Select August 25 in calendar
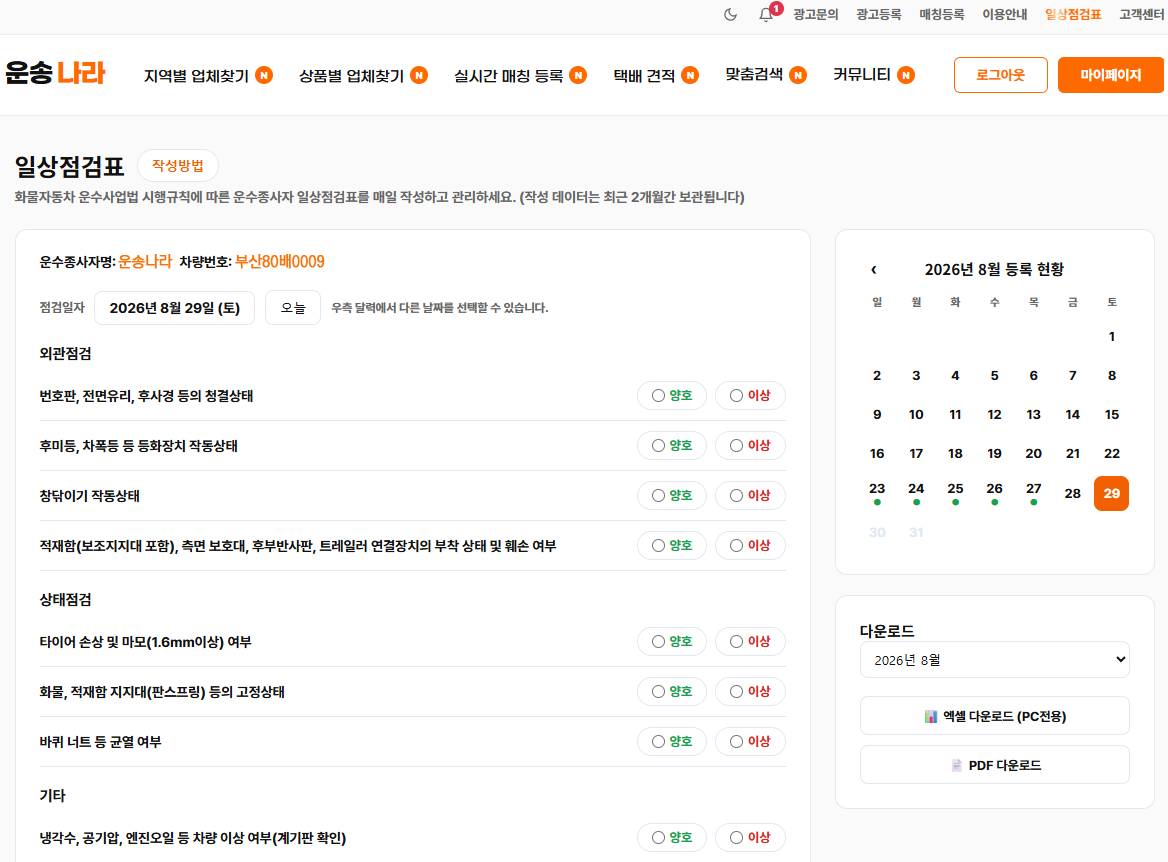Viewport: 1168px width, 862px height. (956, 492)
